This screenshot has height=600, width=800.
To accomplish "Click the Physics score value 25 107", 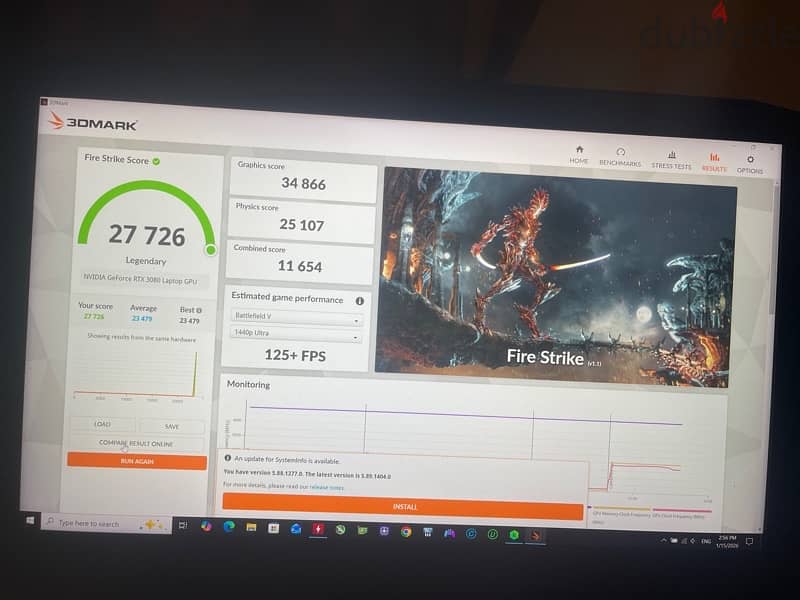I will tap(302, 224).
